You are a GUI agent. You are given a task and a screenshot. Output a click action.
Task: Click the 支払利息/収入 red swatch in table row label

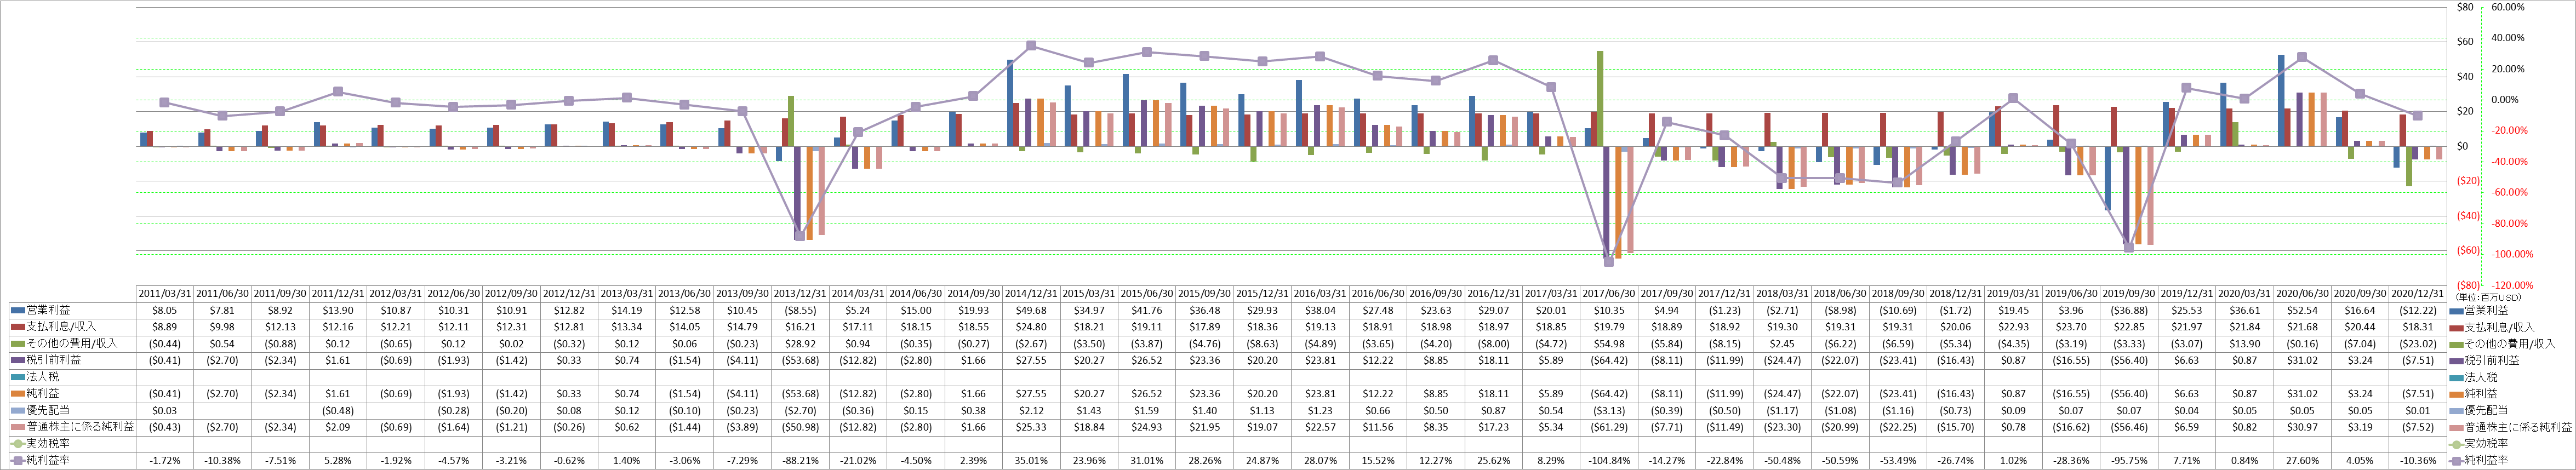click(x=18, y=327)
